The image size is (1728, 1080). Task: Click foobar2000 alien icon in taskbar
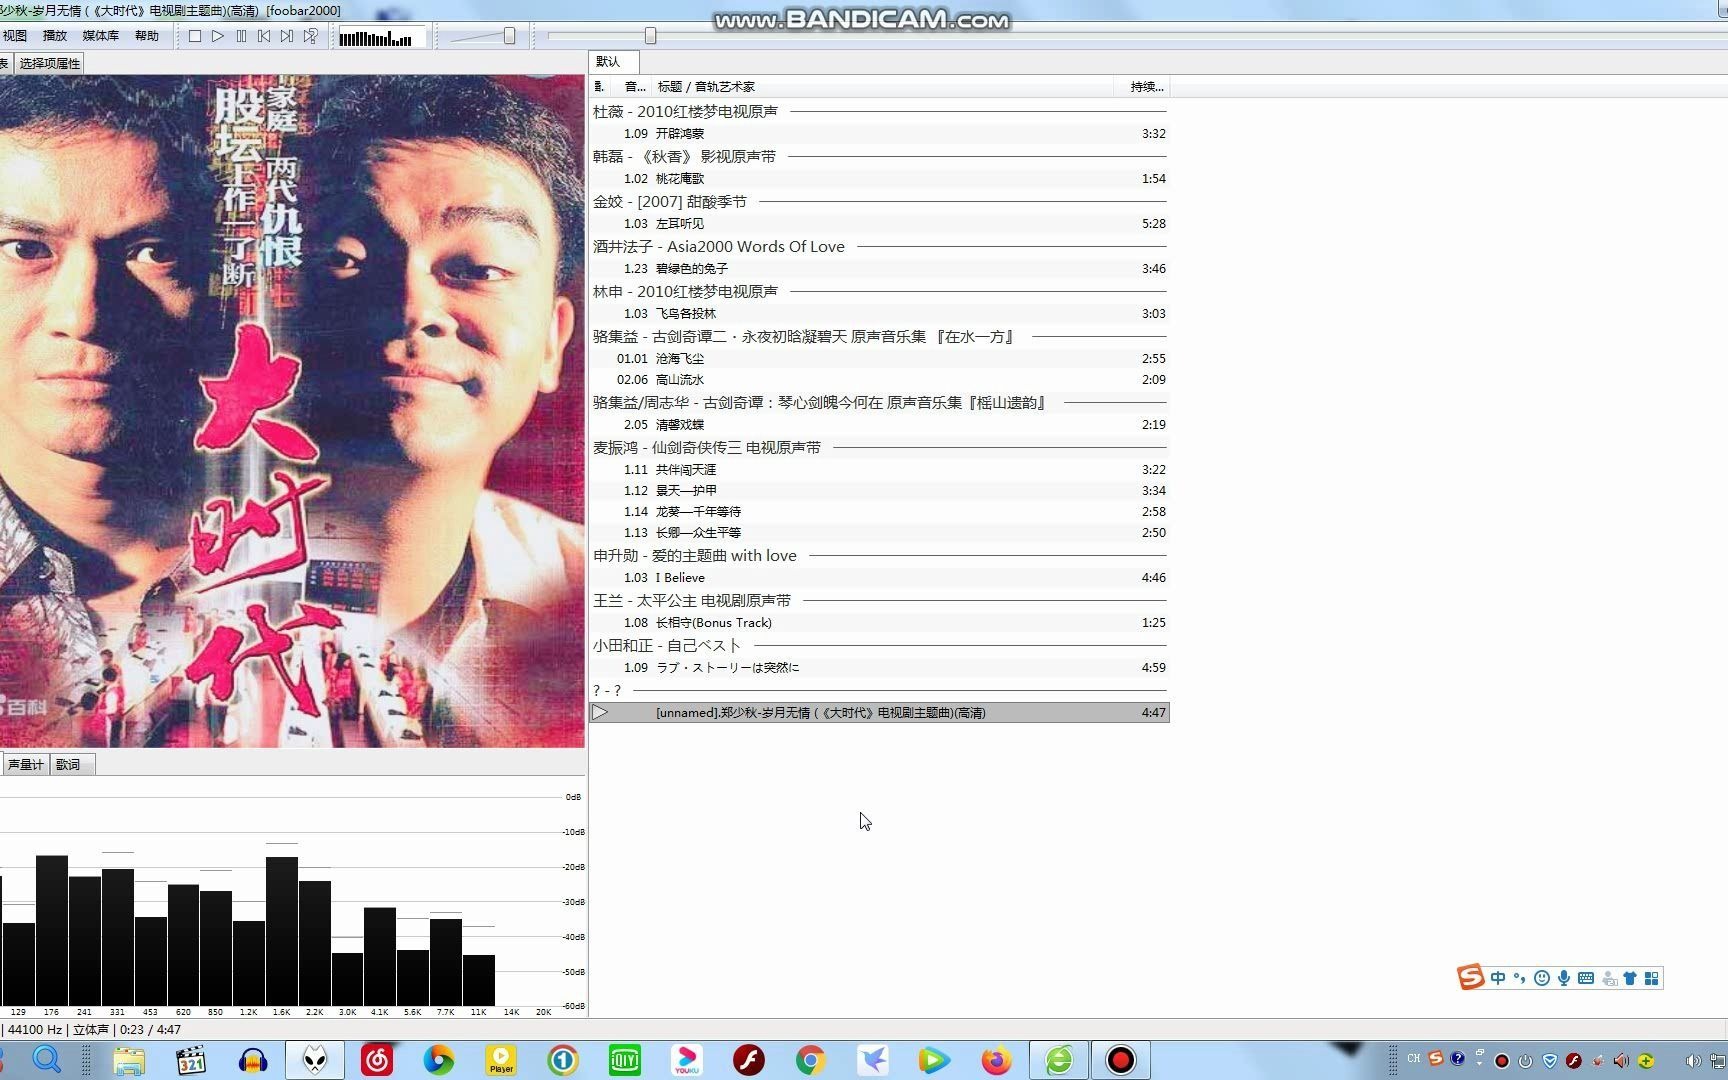[315, 1060]
